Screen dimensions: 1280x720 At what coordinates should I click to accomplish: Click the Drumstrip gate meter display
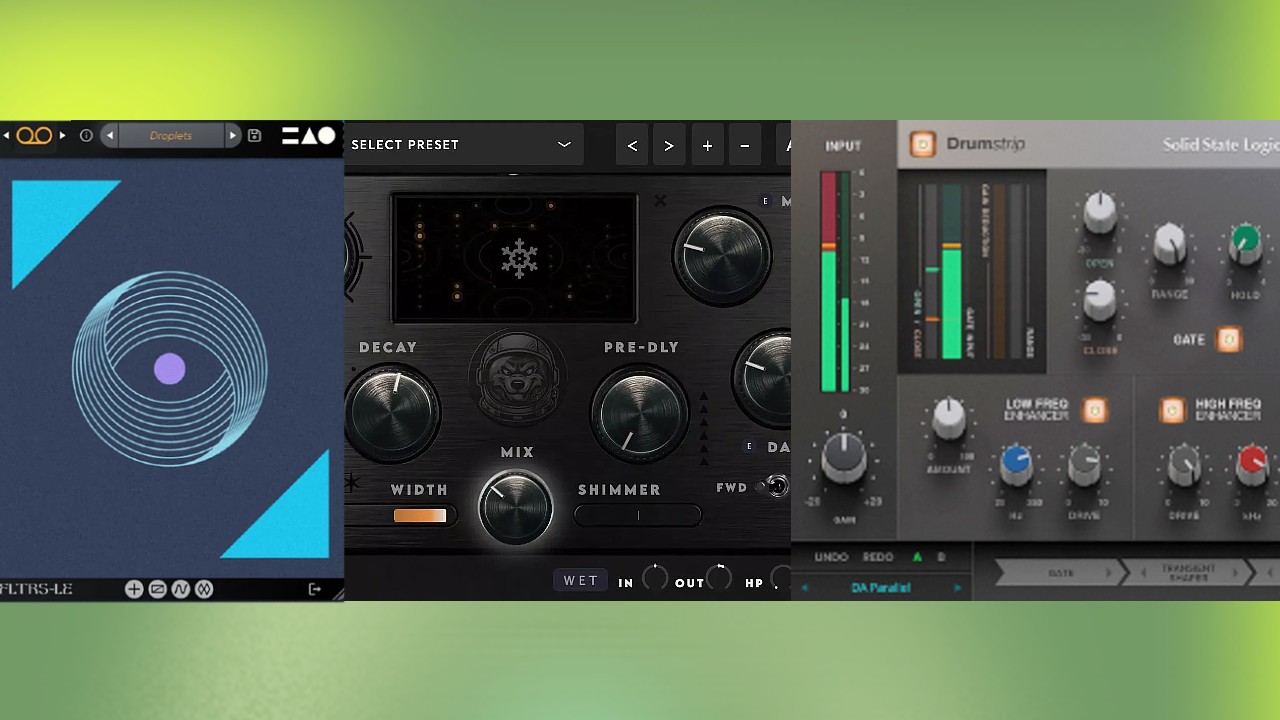tap(972, 271)
